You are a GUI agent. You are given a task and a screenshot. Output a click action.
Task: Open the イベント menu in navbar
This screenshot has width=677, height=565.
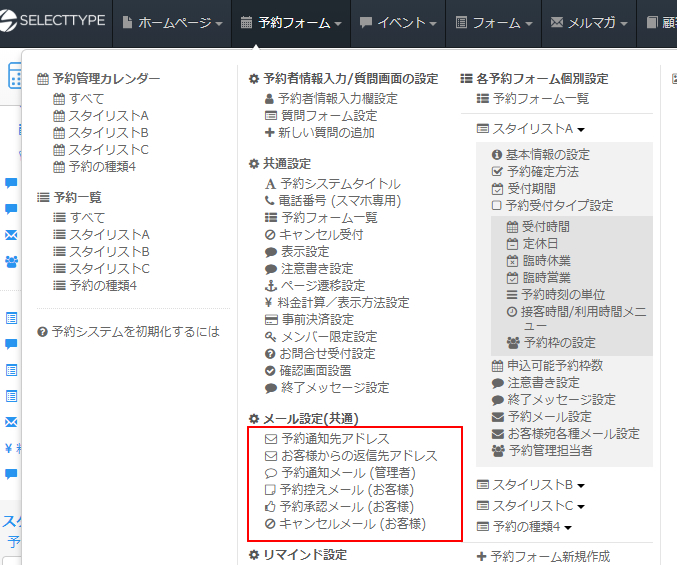tap(397, 22)
